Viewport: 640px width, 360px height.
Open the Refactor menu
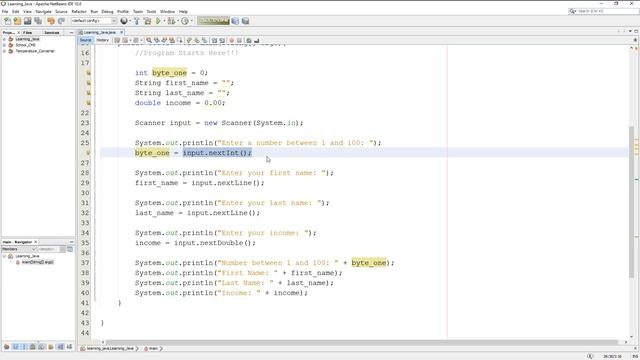[79, 11]
